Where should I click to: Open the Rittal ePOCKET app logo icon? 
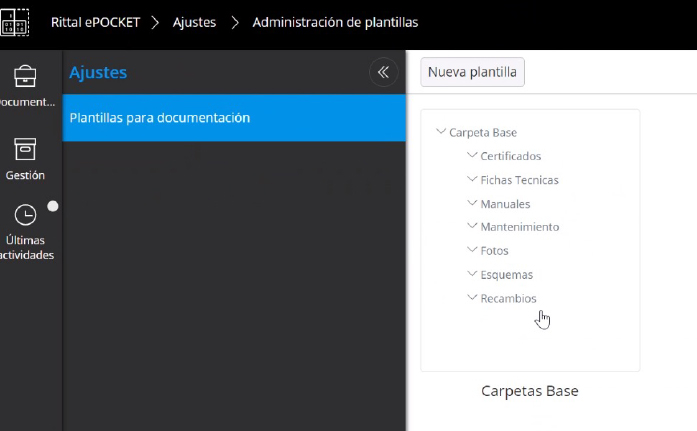coord(15,22)
